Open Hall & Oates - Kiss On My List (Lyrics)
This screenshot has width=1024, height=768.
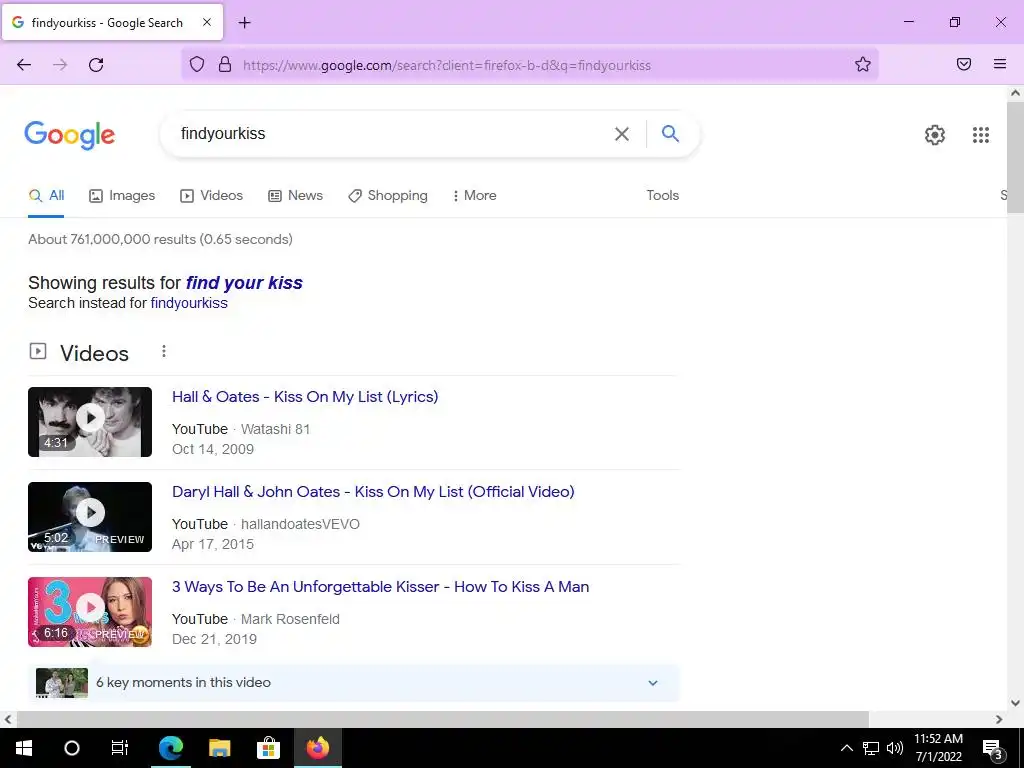pos(305,396)
